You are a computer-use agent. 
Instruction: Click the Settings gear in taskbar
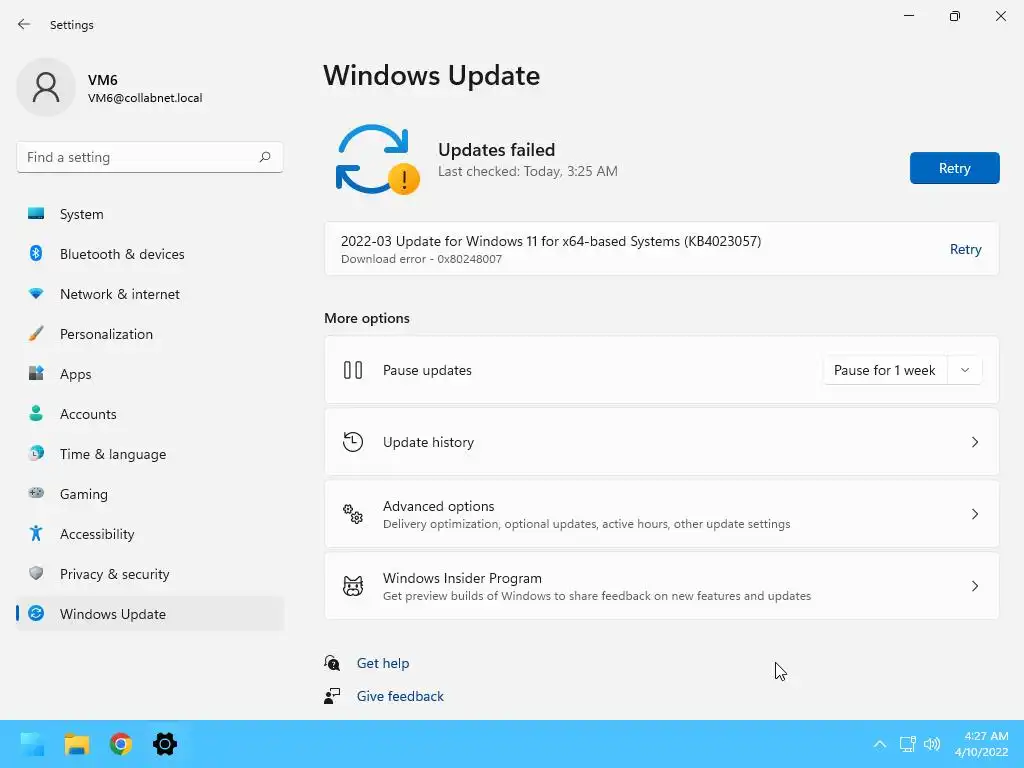pos(165,744)
